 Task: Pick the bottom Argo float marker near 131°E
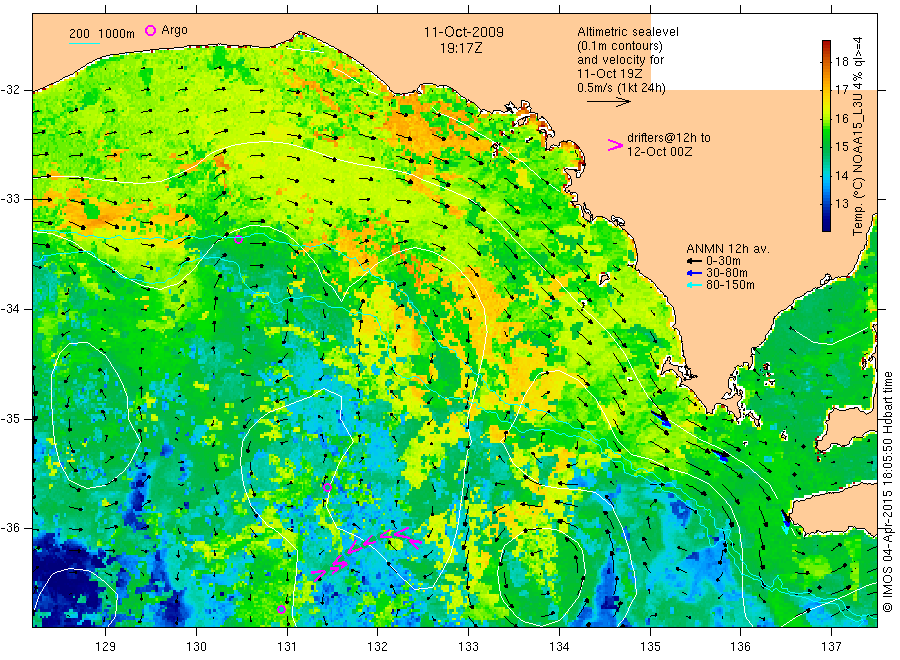tap(282, 609)
